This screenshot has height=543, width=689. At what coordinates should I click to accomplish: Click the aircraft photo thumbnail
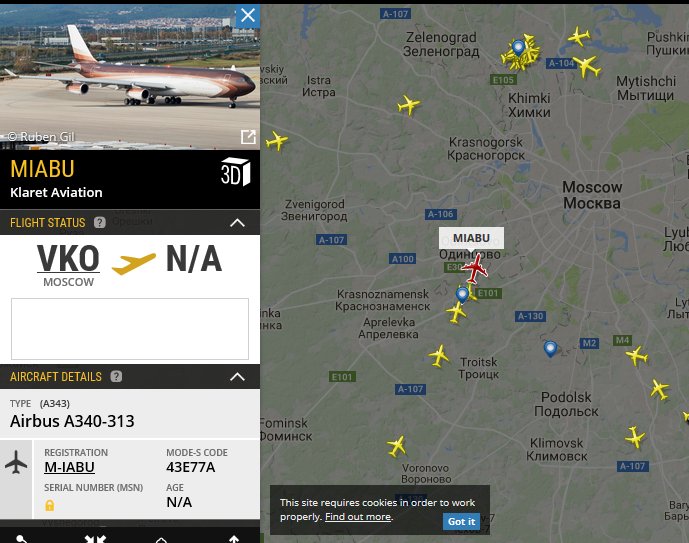[x=130, y=77]
